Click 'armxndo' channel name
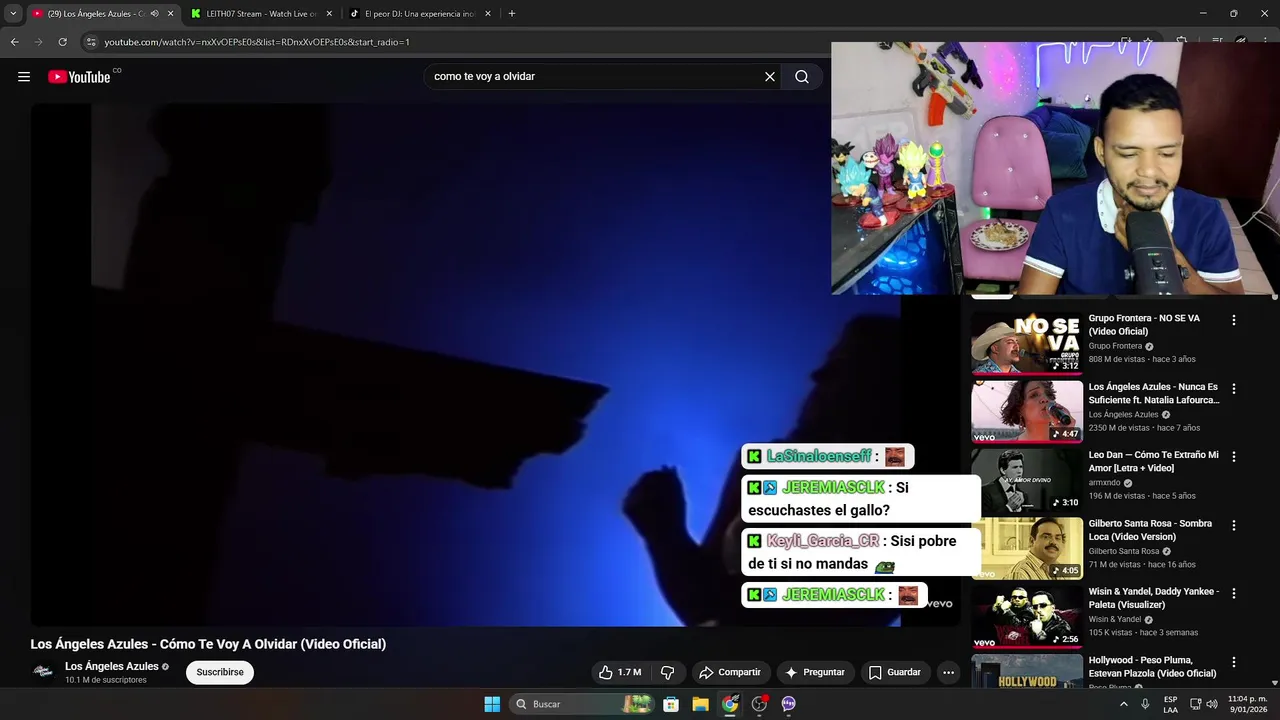Viewport: 1280px width, 720px height. tap(1105, 482)
